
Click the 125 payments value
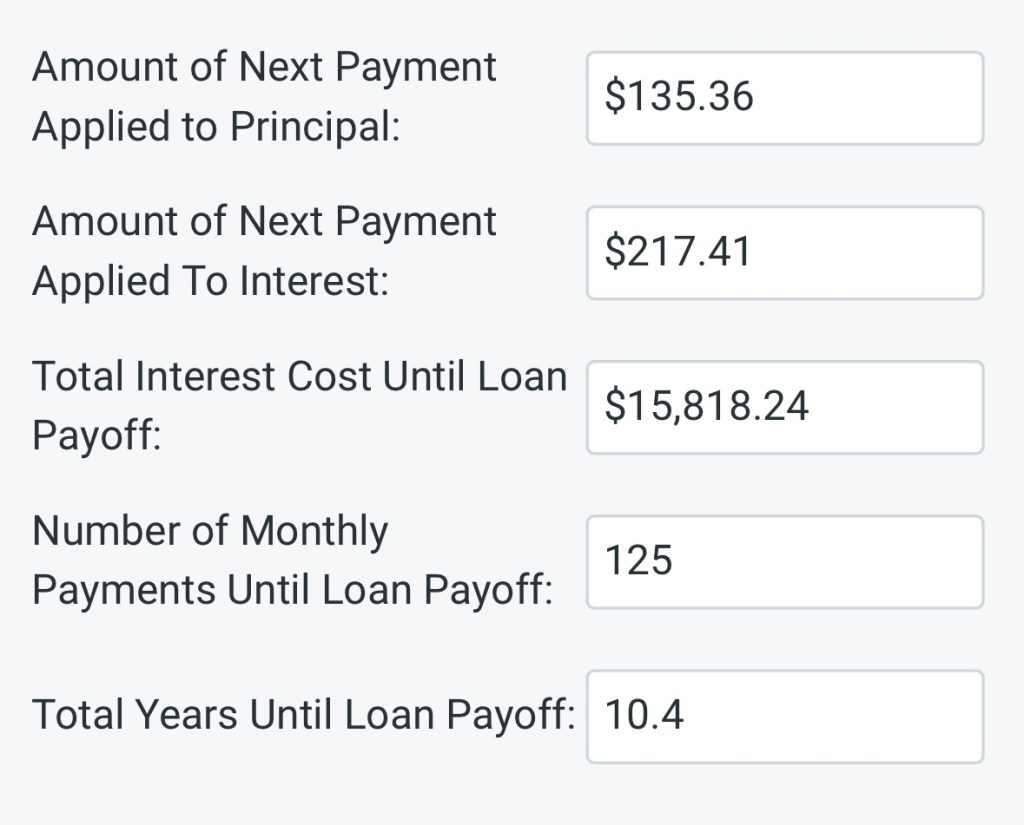pyautogui.click(x=639, y=561)
